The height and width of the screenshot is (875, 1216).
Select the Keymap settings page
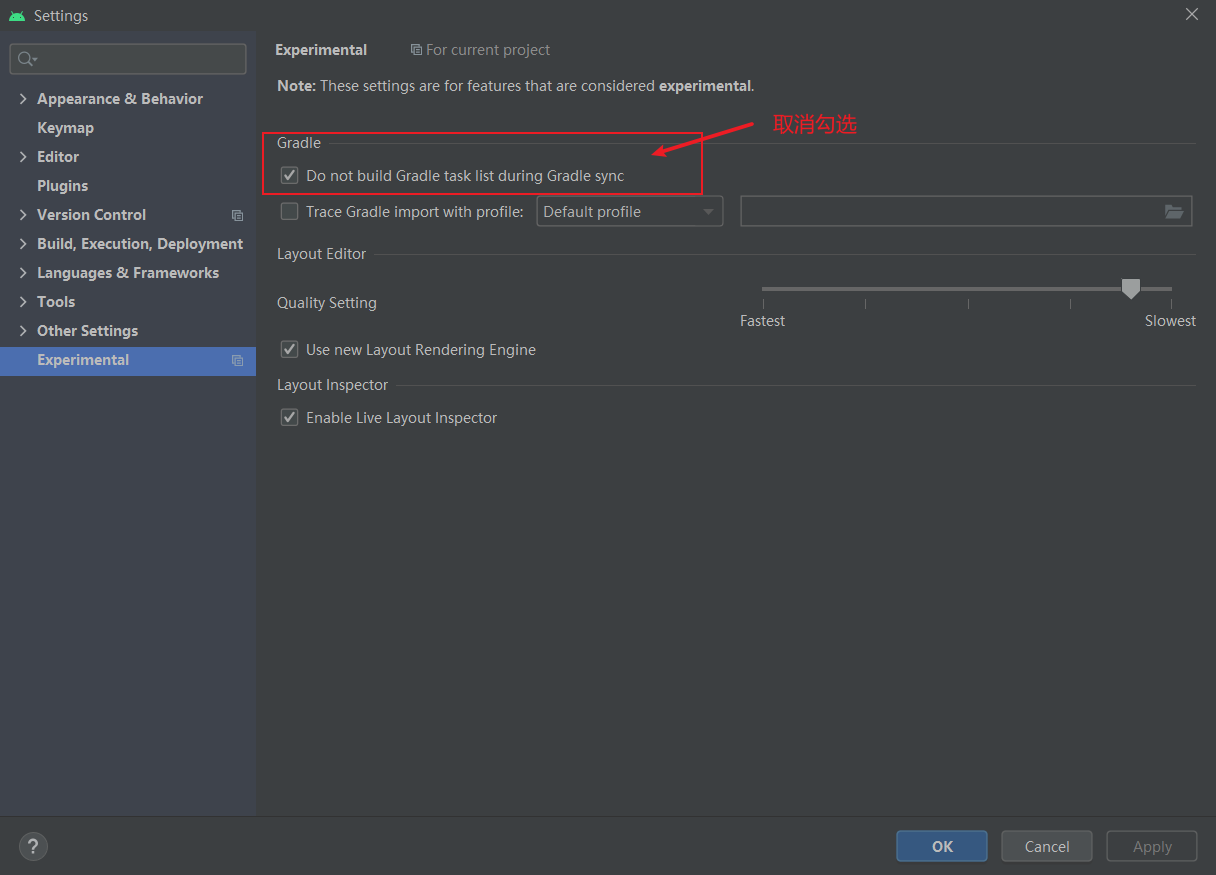pos(65,127)
